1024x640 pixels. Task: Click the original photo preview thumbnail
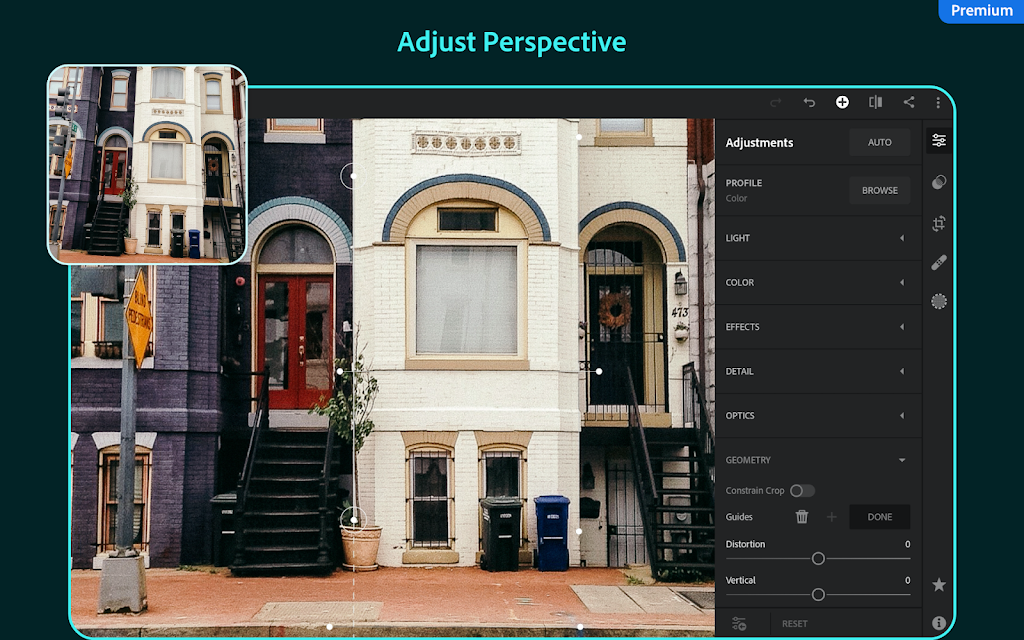pos(148,164)
